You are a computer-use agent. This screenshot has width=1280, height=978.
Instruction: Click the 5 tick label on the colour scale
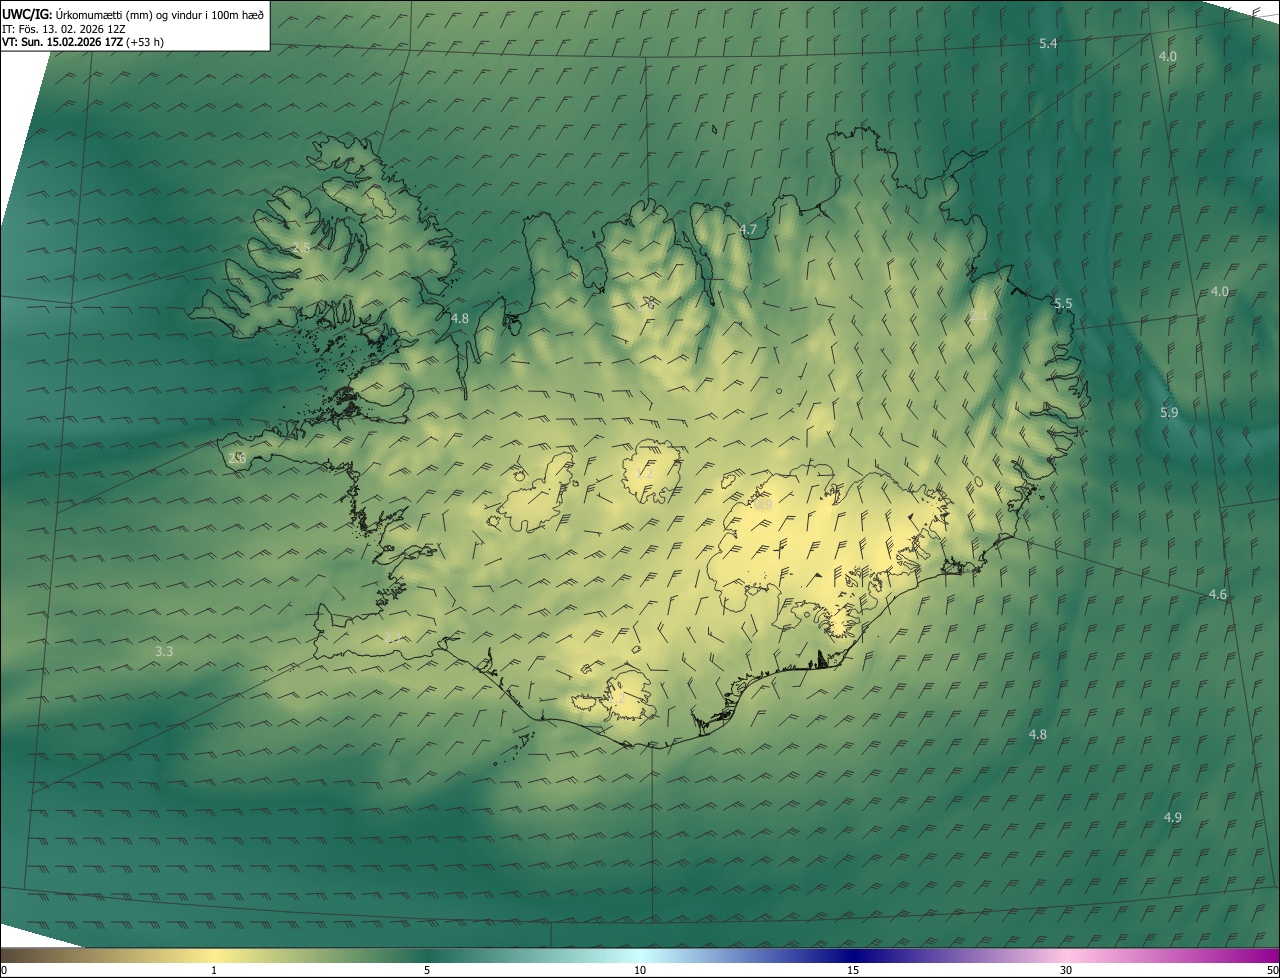coord(427,970)
